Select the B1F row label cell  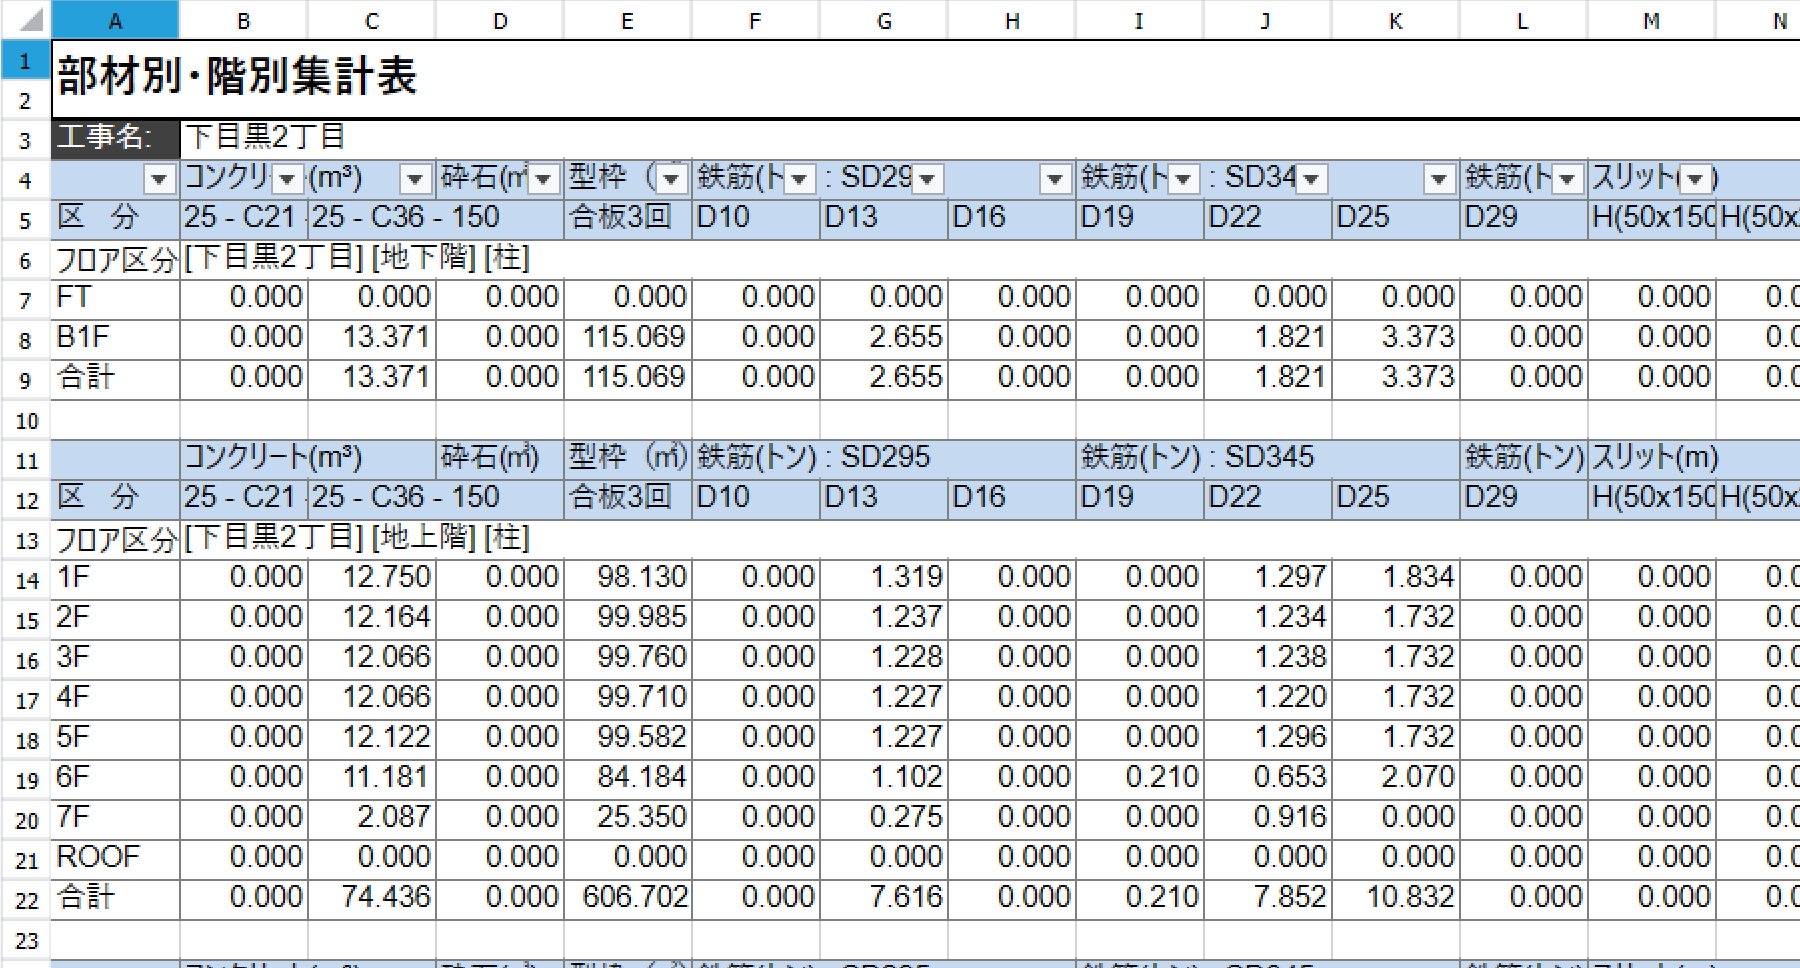(x=115, y=338)
